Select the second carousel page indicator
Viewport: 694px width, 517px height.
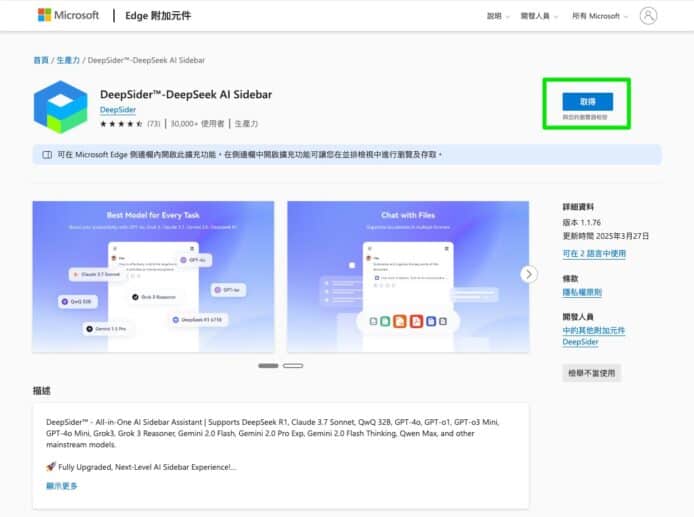coord(293,366)
